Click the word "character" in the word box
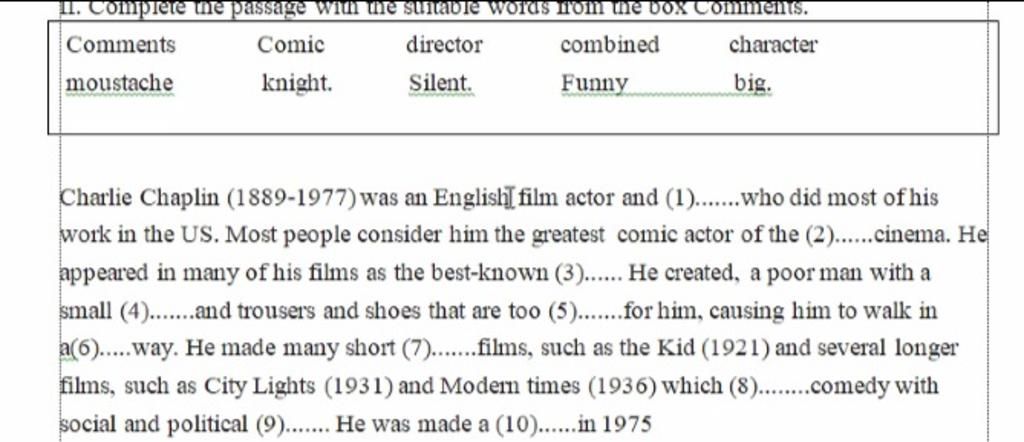The width and height of the screenshot is (1024, 442). pyautogui.click(x=773, y=45)
